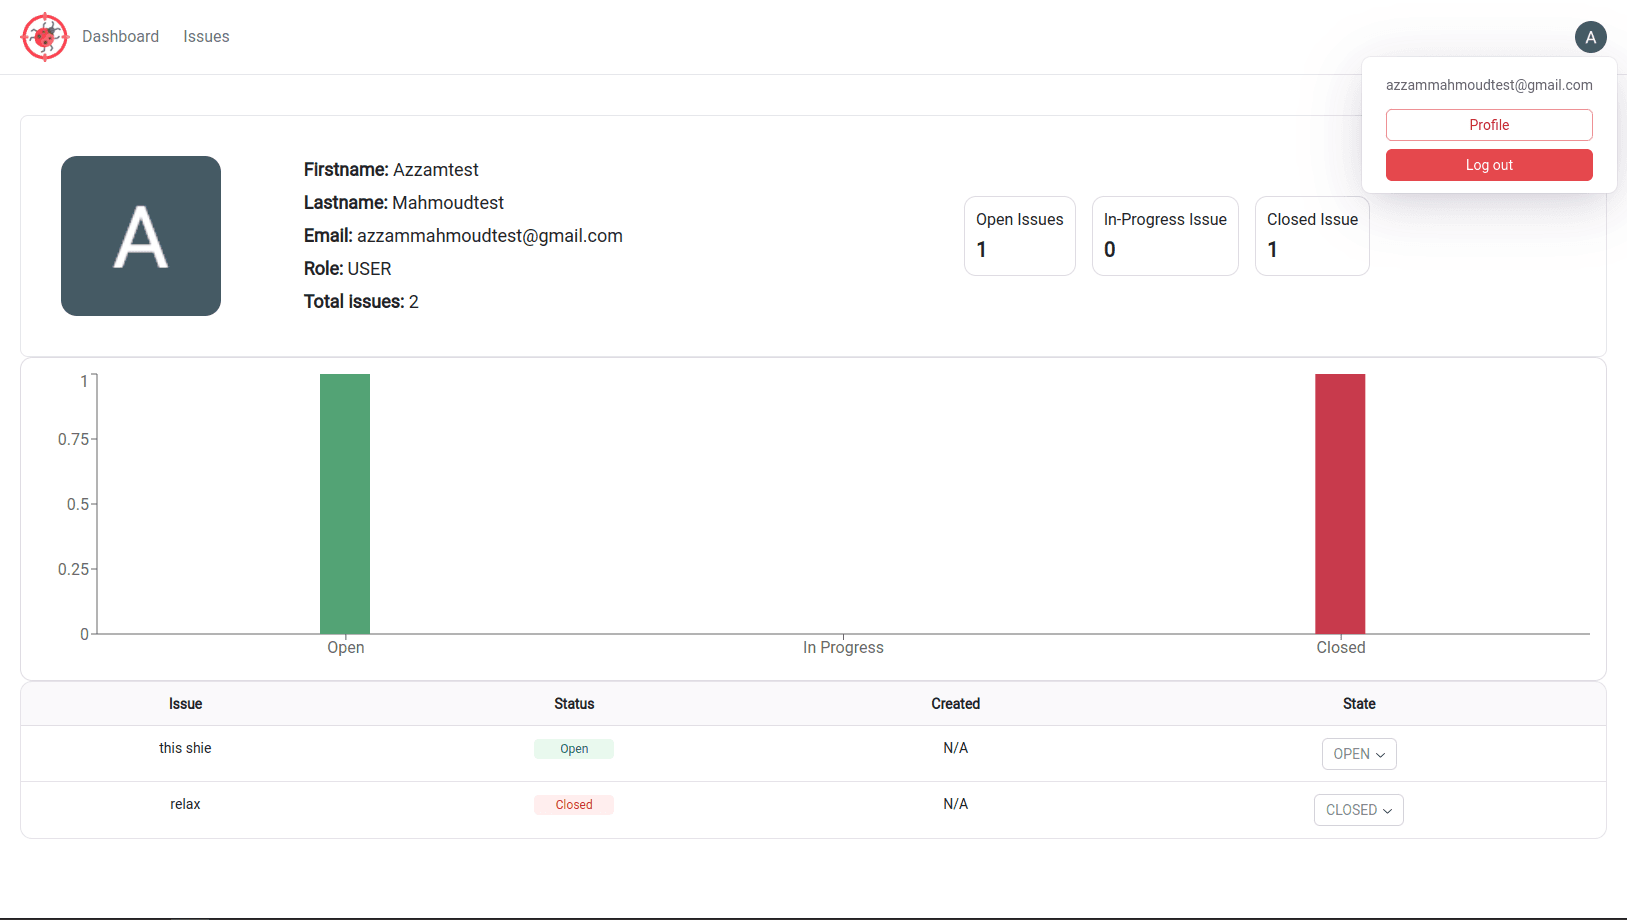Expand the chevron next to OPEN state selector
This screenshot has height=920, width=1627.
(x=1382, y=755)
